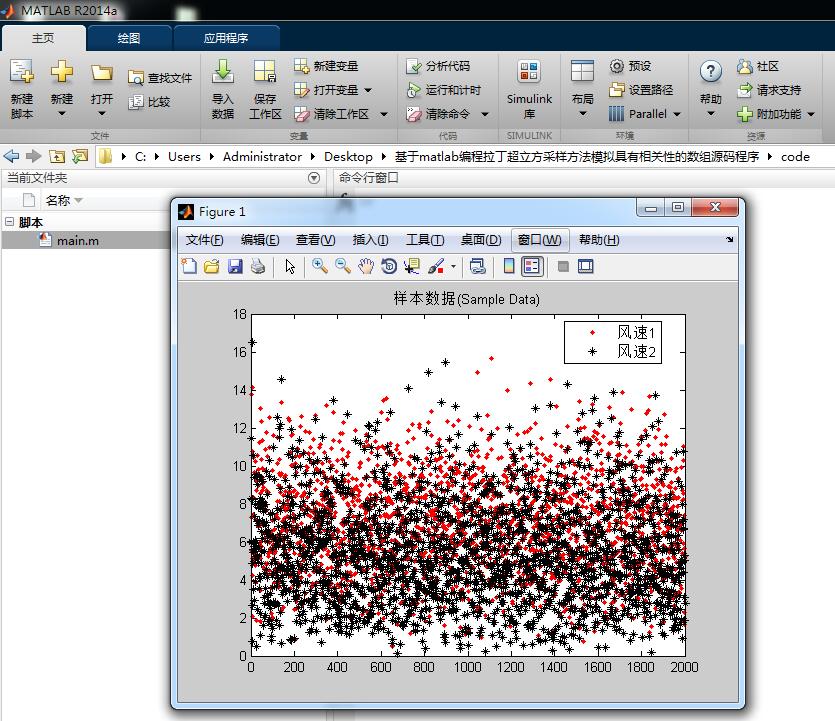Open the brush color dropdown arrow
Screen dimensions: 835x721
[453, 266]
